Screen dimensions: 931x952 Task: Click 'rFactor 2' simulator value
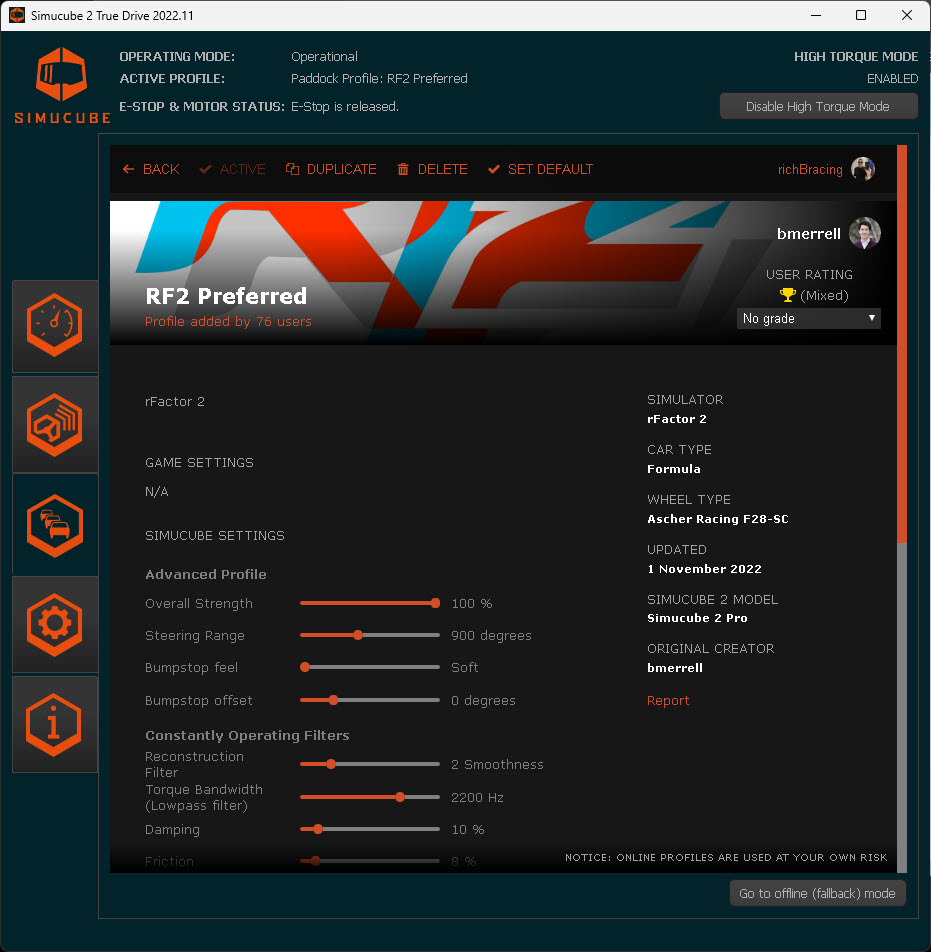[x=677, y=419]
